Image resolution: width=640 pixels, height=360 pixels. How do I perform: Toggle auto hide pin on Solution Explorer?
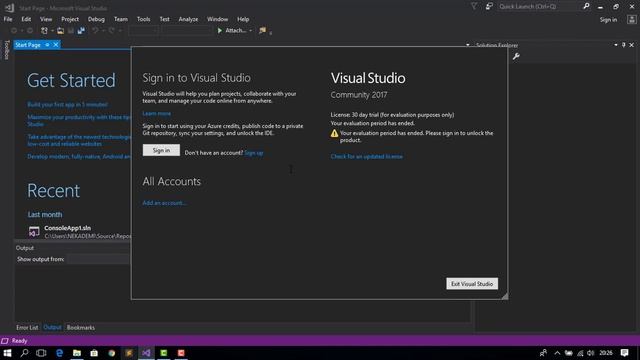(x=624, y=45)
